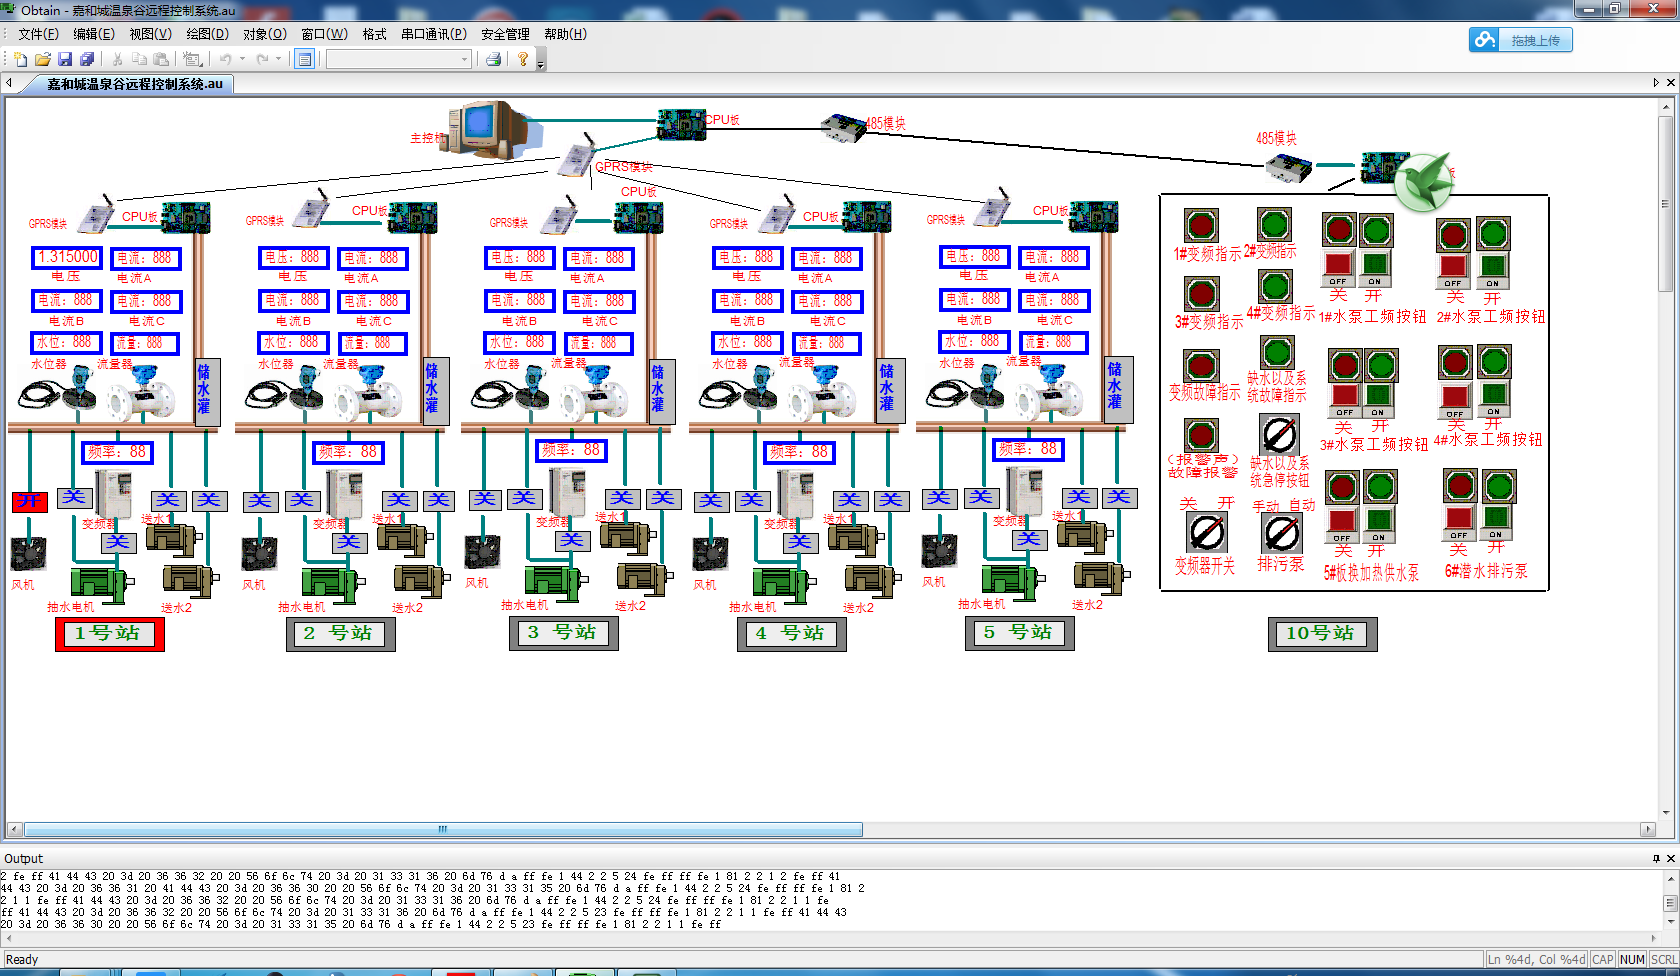Viewport: 1680px width, 976px height.
Task: Click the New file toolbar icon
Action: (20, 59)
